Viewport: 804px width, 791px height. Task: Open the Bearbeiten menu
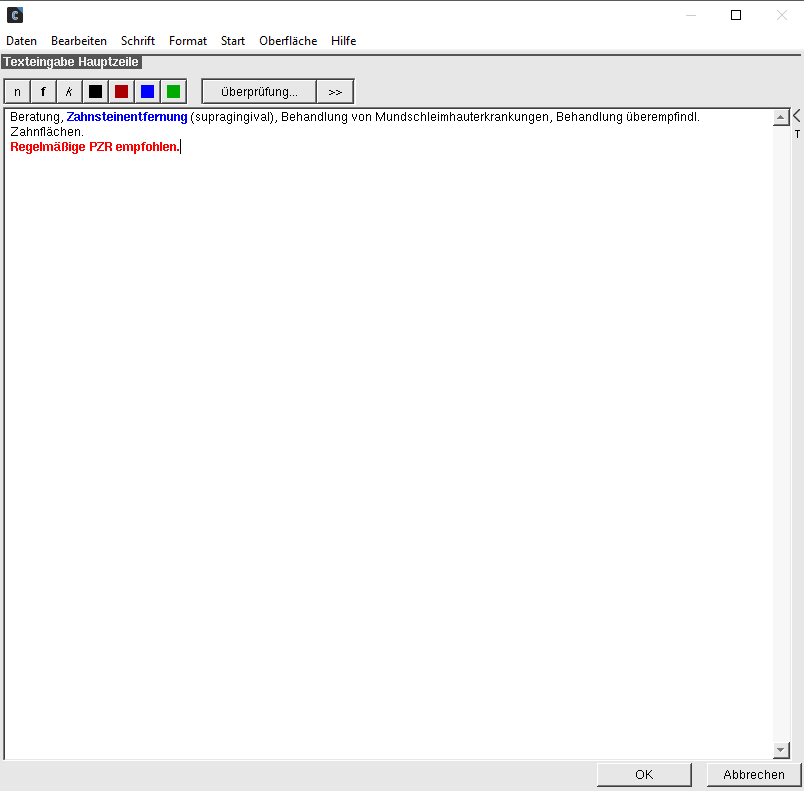pyautogui.click(x=79, y=40)
